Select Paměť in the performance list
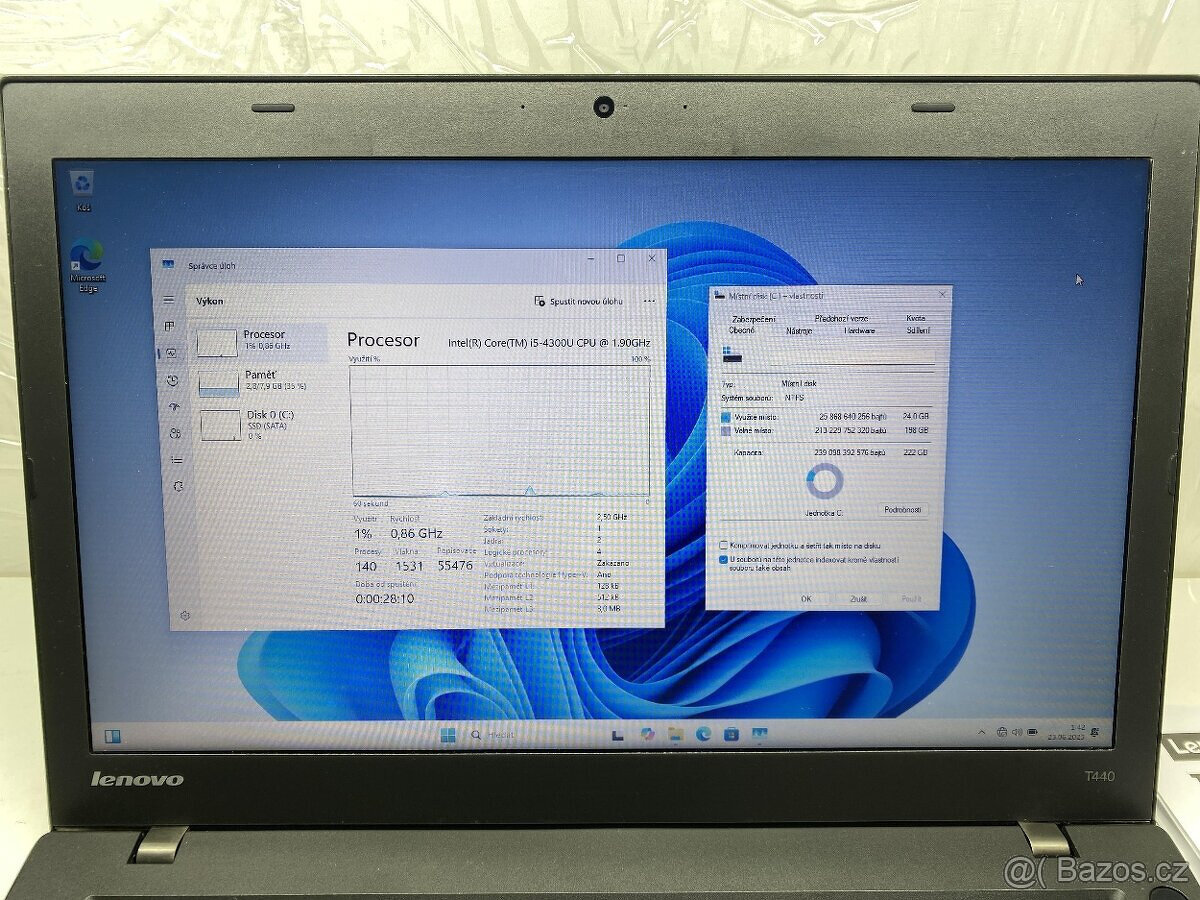The height and width of the screenshot is (900, 1200). [x=255, y=380]
